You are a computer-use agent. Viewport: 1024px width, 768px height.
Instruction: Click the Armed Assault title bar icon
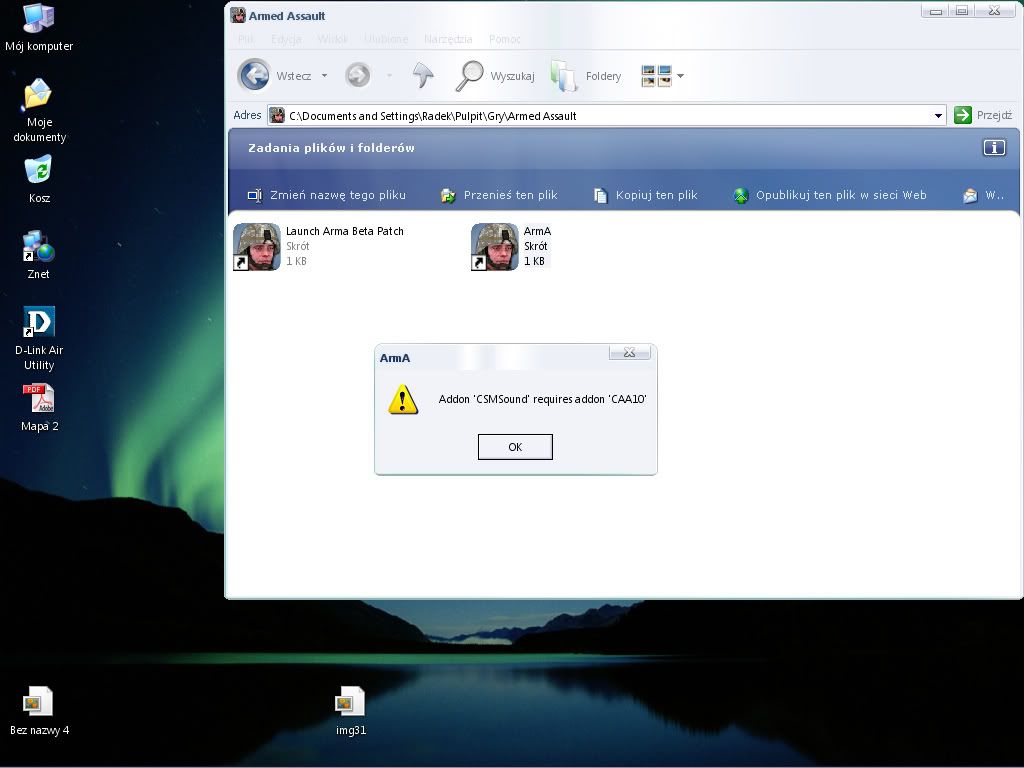[238, 16]
